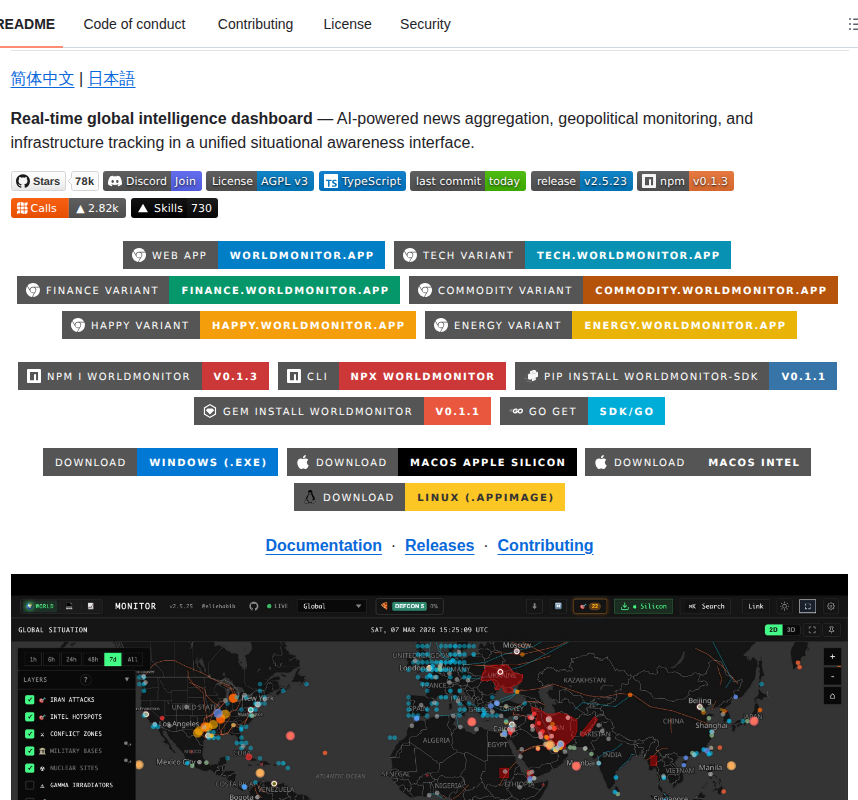Zoom in with the map plus button
Screen dimensions: 858x800
[832, 657]
